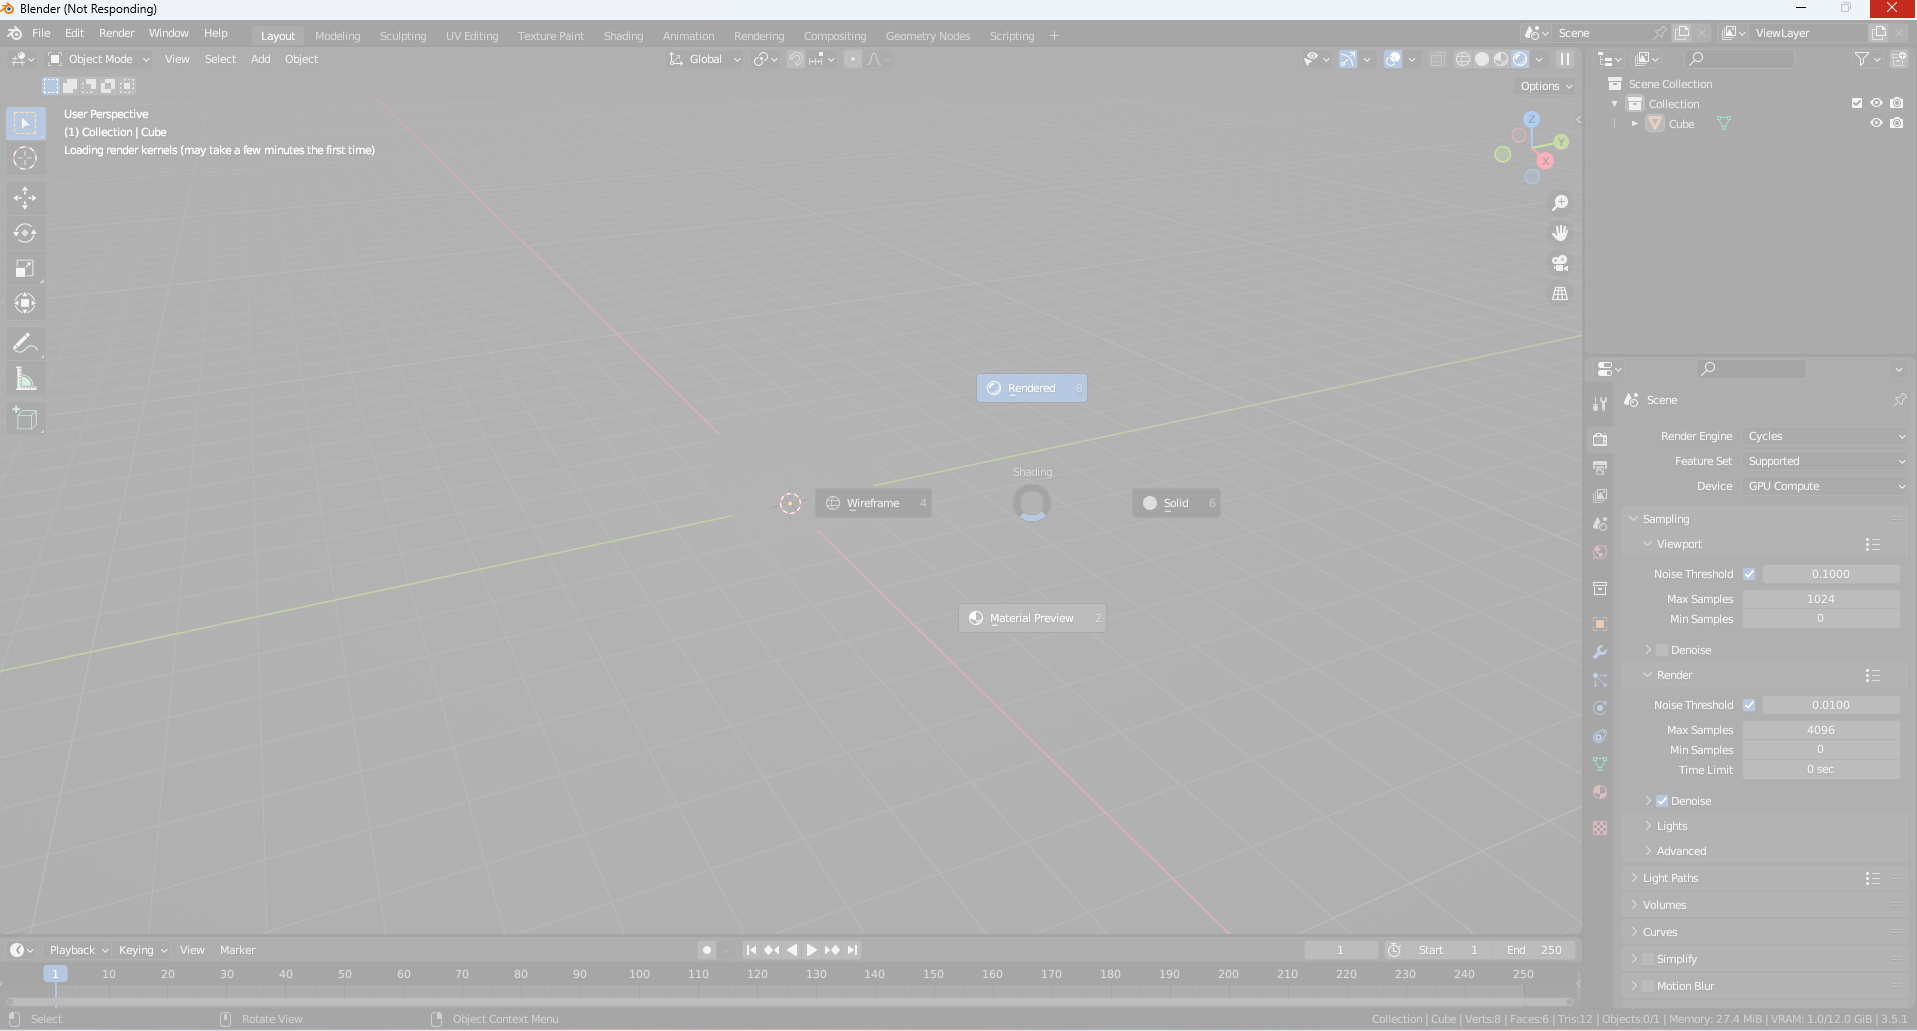Screen dimensions: 1917x1031
Task: Open the File menu
Action: pyautogui.click(x=41, y=33)
